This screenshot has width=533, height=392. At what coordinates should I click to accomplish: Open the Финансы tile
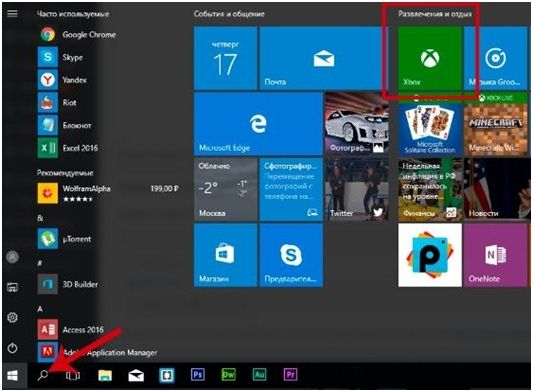pos(430,189)
